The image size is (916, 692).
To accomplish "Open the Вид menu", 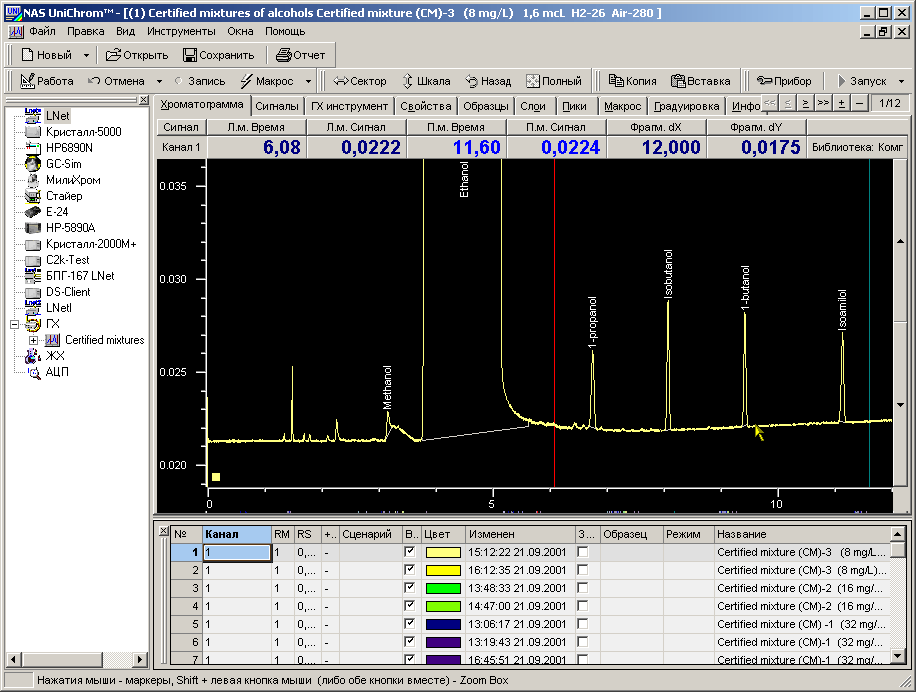I will click(125, 31).
